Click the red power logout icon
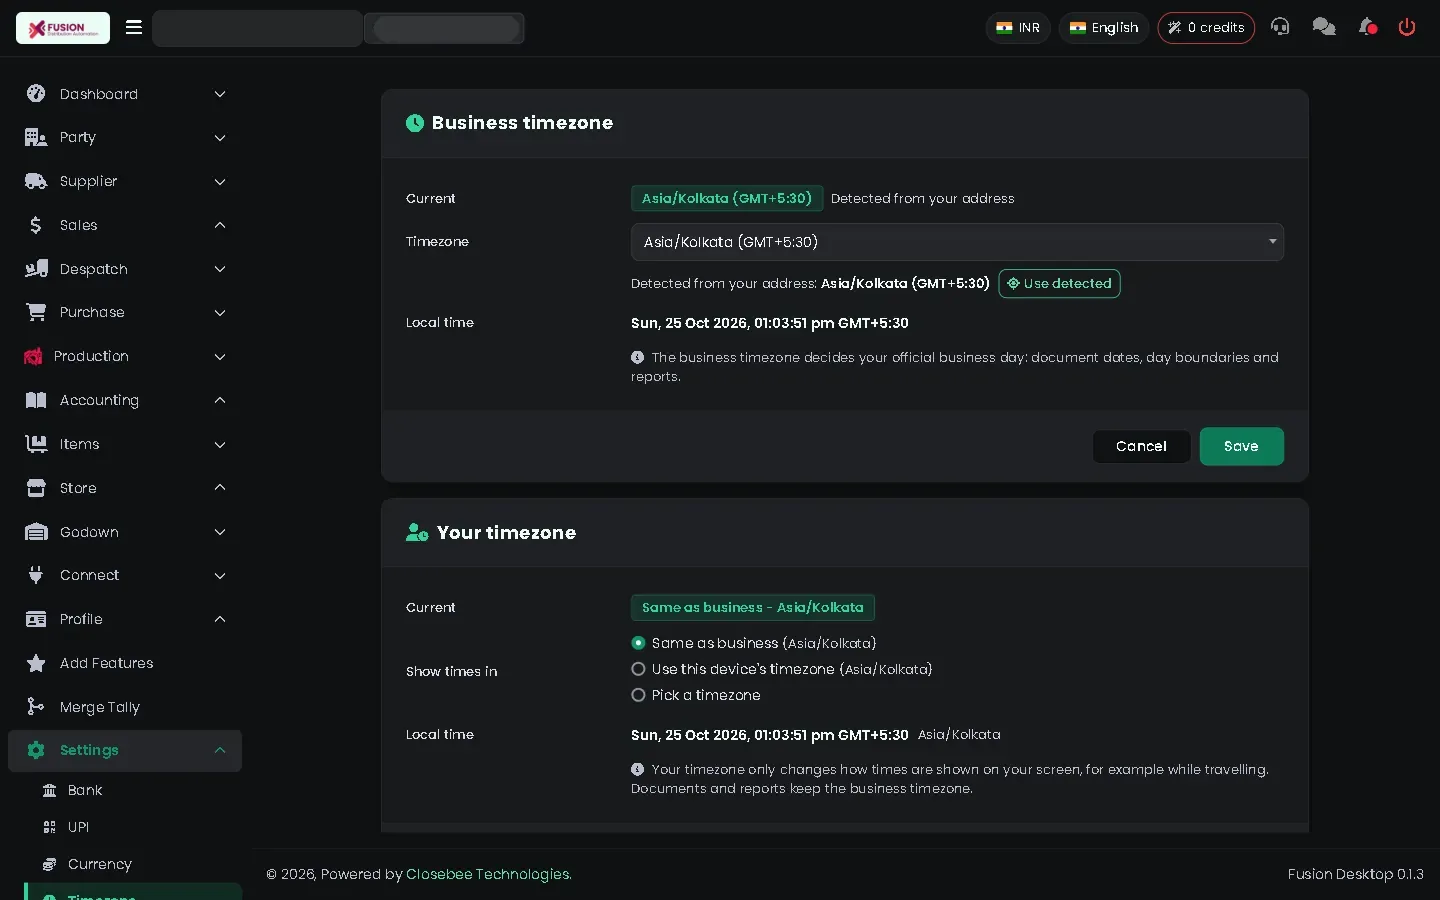Screen dimensions: 1440x900 (1407, 27)
